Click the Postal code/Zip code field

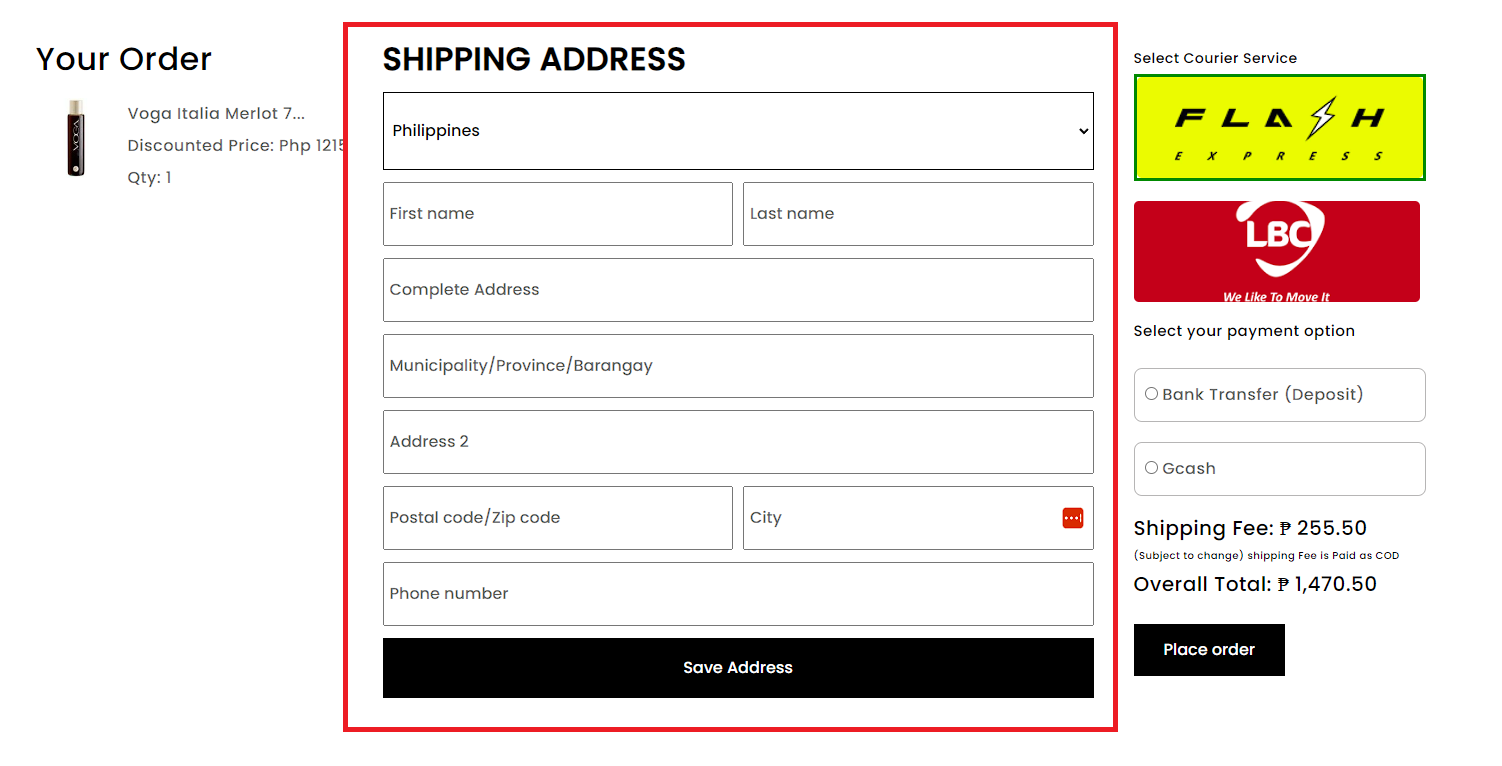[557, 518]
